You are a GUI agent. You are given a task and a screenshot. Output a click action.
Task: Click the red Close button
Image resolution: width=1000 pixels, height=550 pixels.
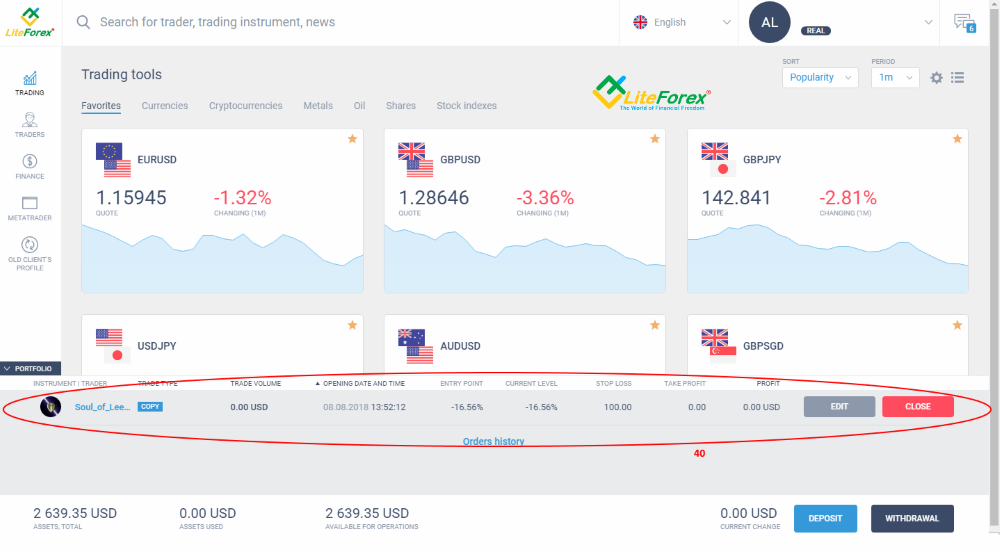[918, 406]
